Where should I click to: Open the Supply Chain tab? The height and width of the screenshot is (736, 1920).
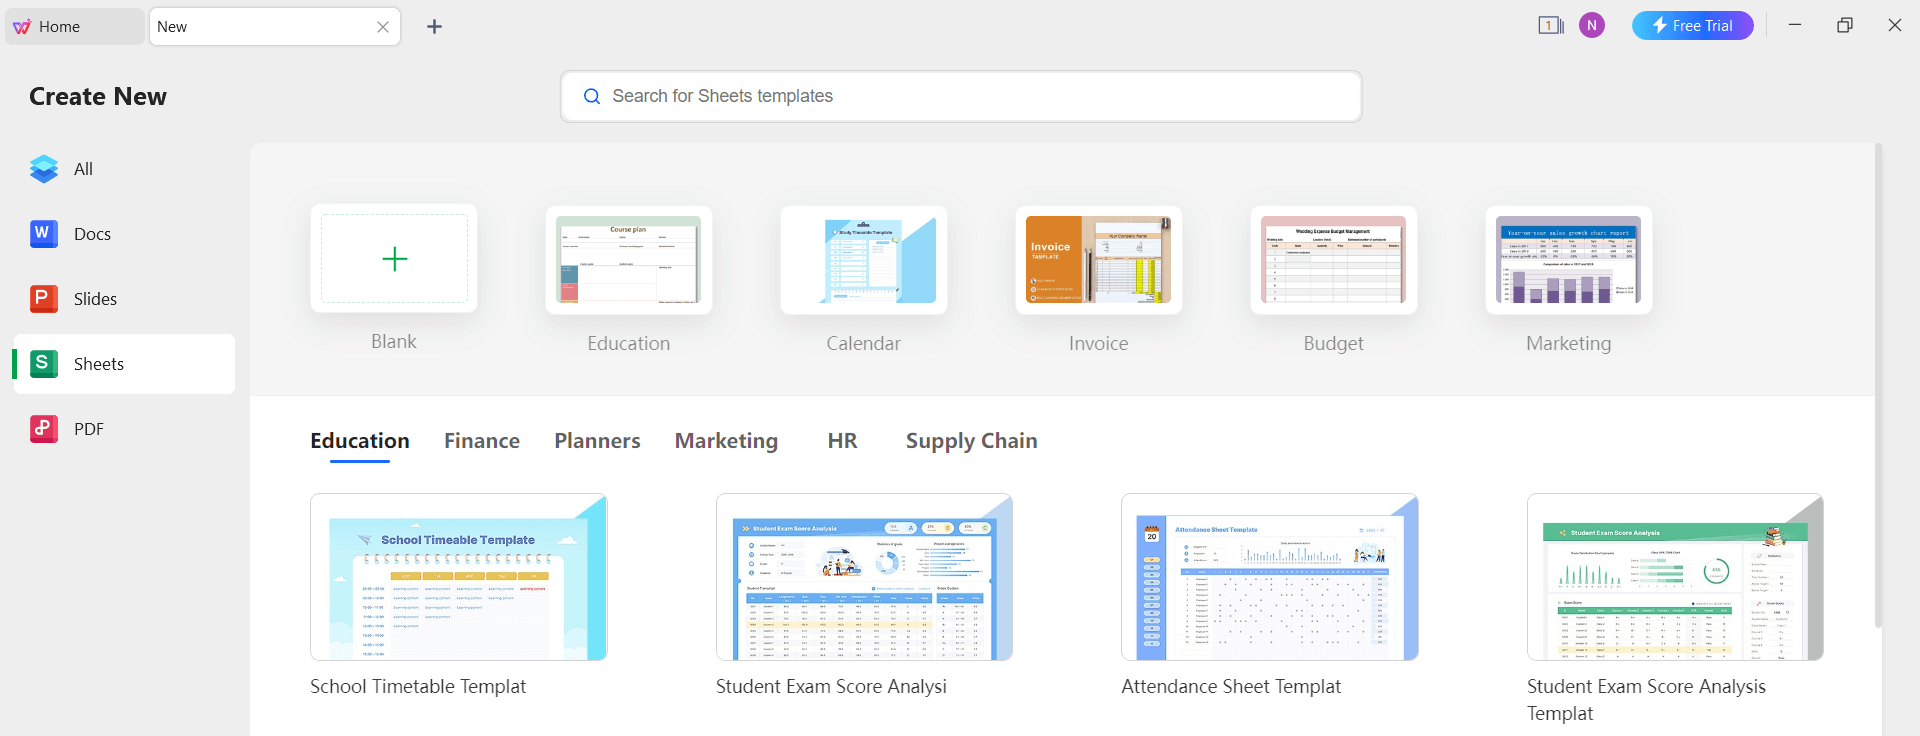[971, 441]
